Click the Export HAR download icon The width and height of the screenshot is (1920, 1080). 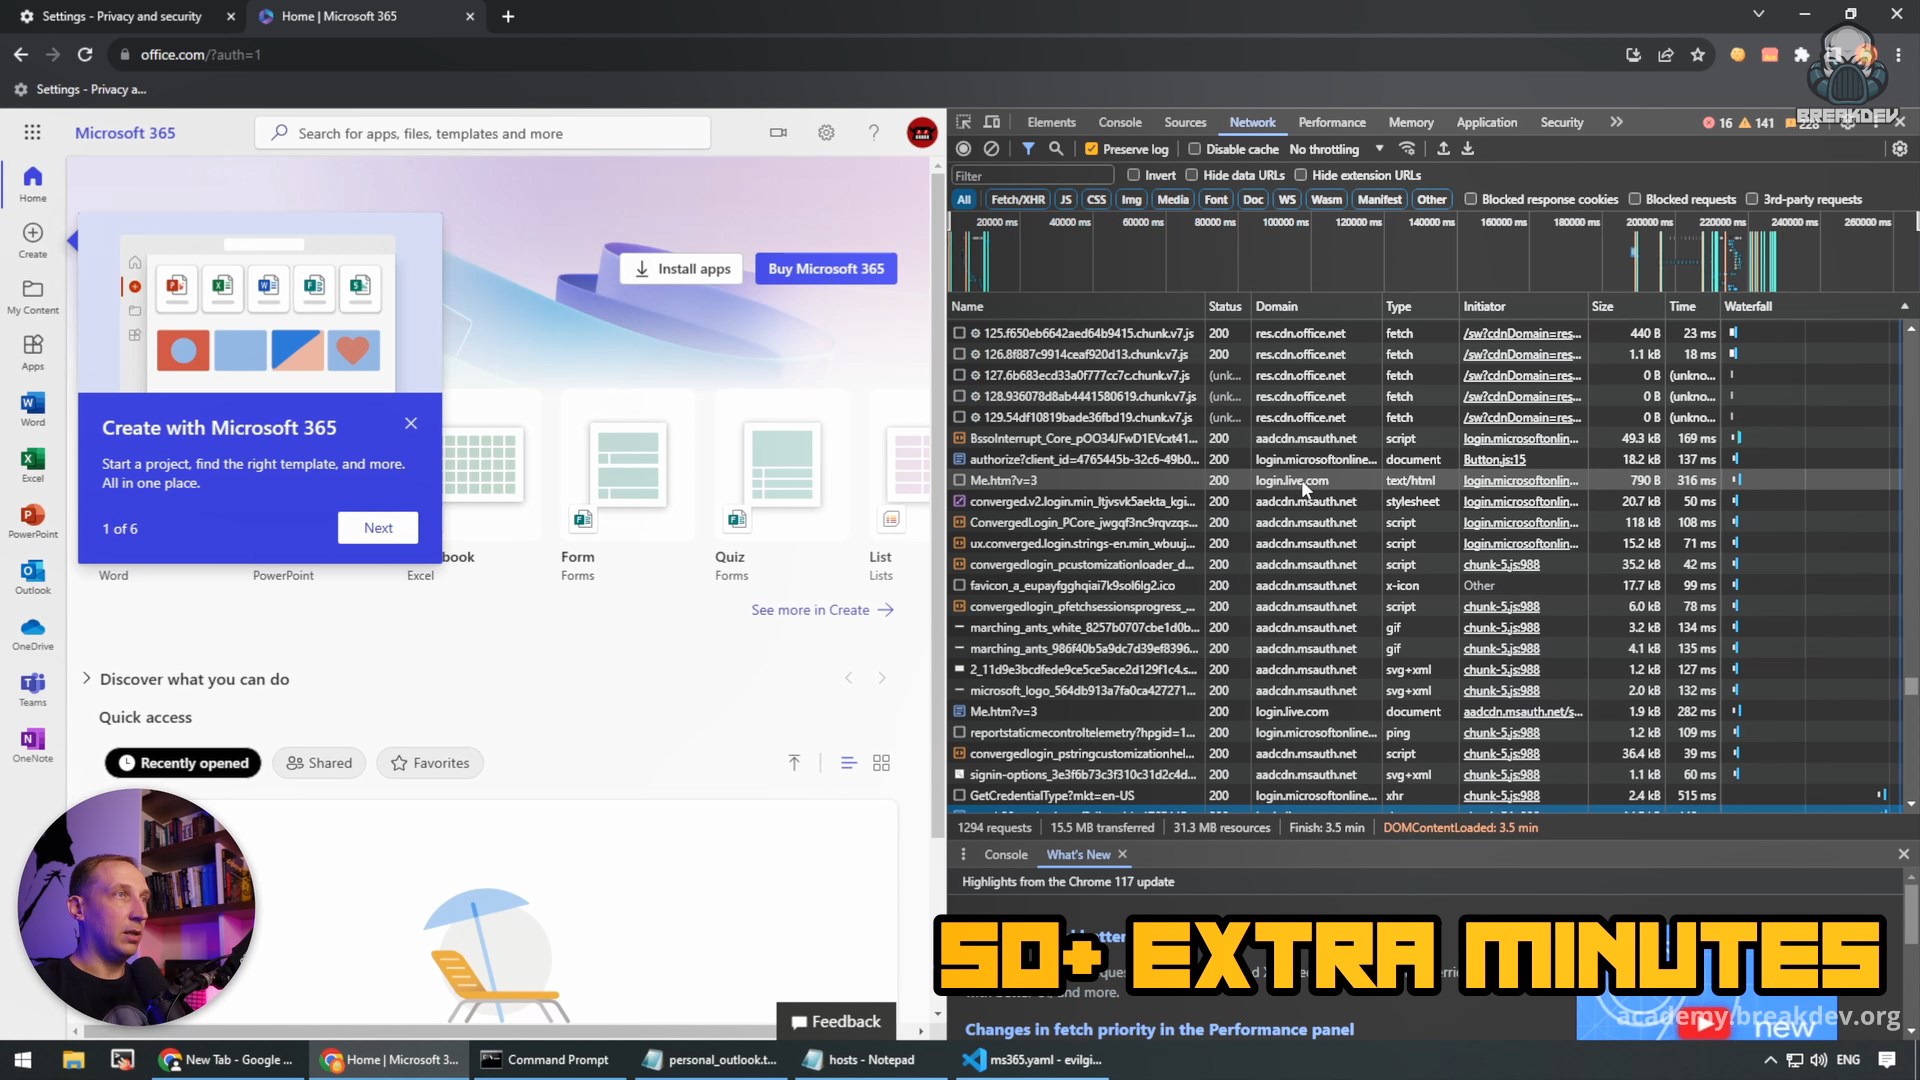pos(1468,149)
